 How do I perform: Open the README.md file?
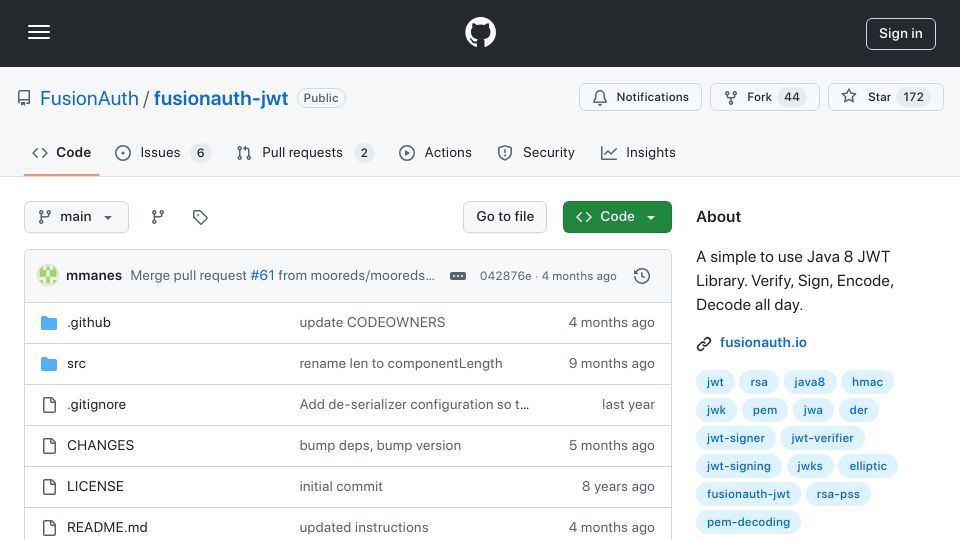point(107,527)
